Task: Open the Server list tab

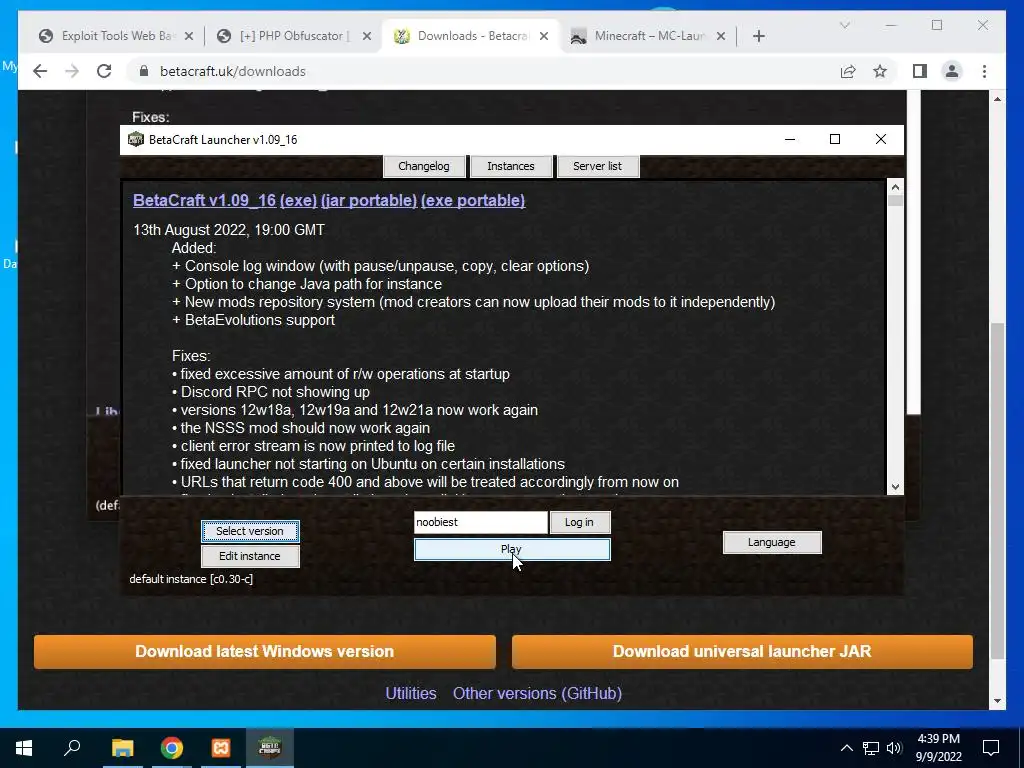Action: click(x=598, y=166)
